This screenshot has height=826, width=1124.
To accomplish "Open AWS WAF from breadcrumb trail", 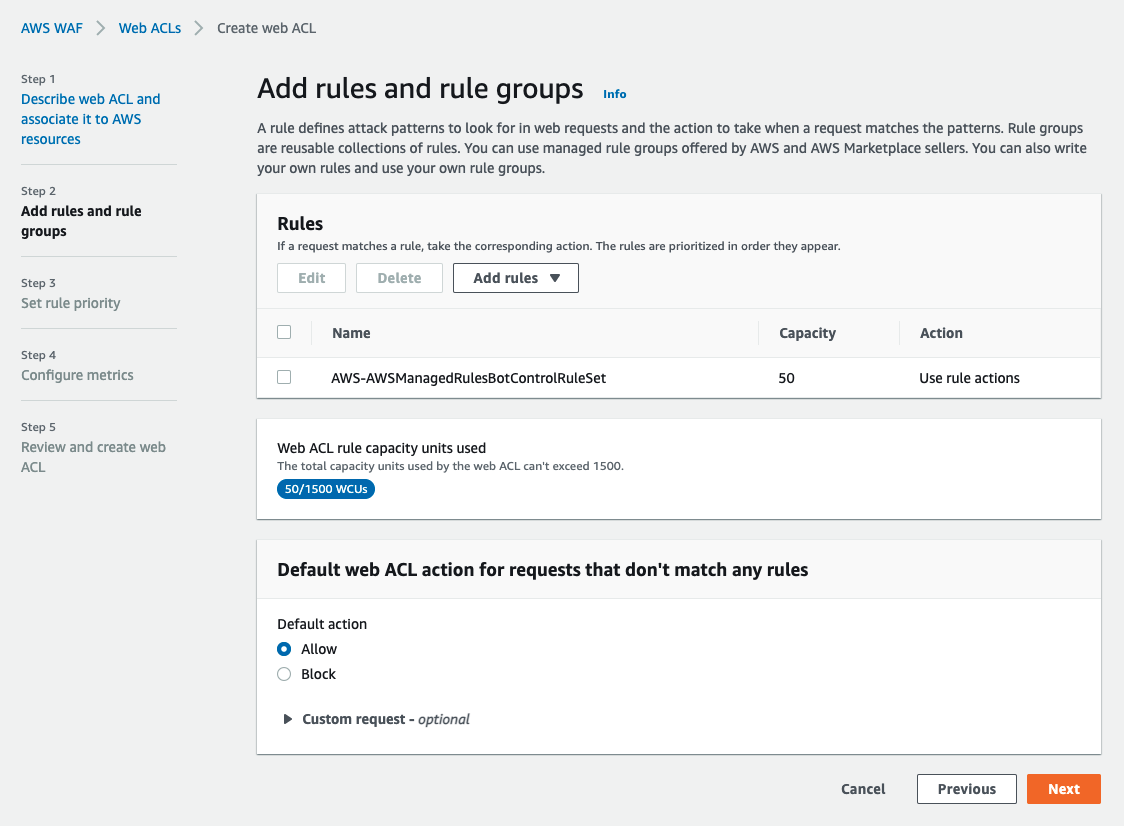I will (x=51, y=28).
